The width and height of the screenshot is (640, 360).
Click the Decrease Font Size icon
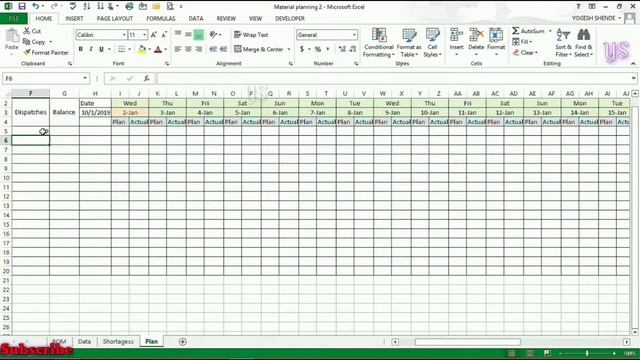pos(164,35)
